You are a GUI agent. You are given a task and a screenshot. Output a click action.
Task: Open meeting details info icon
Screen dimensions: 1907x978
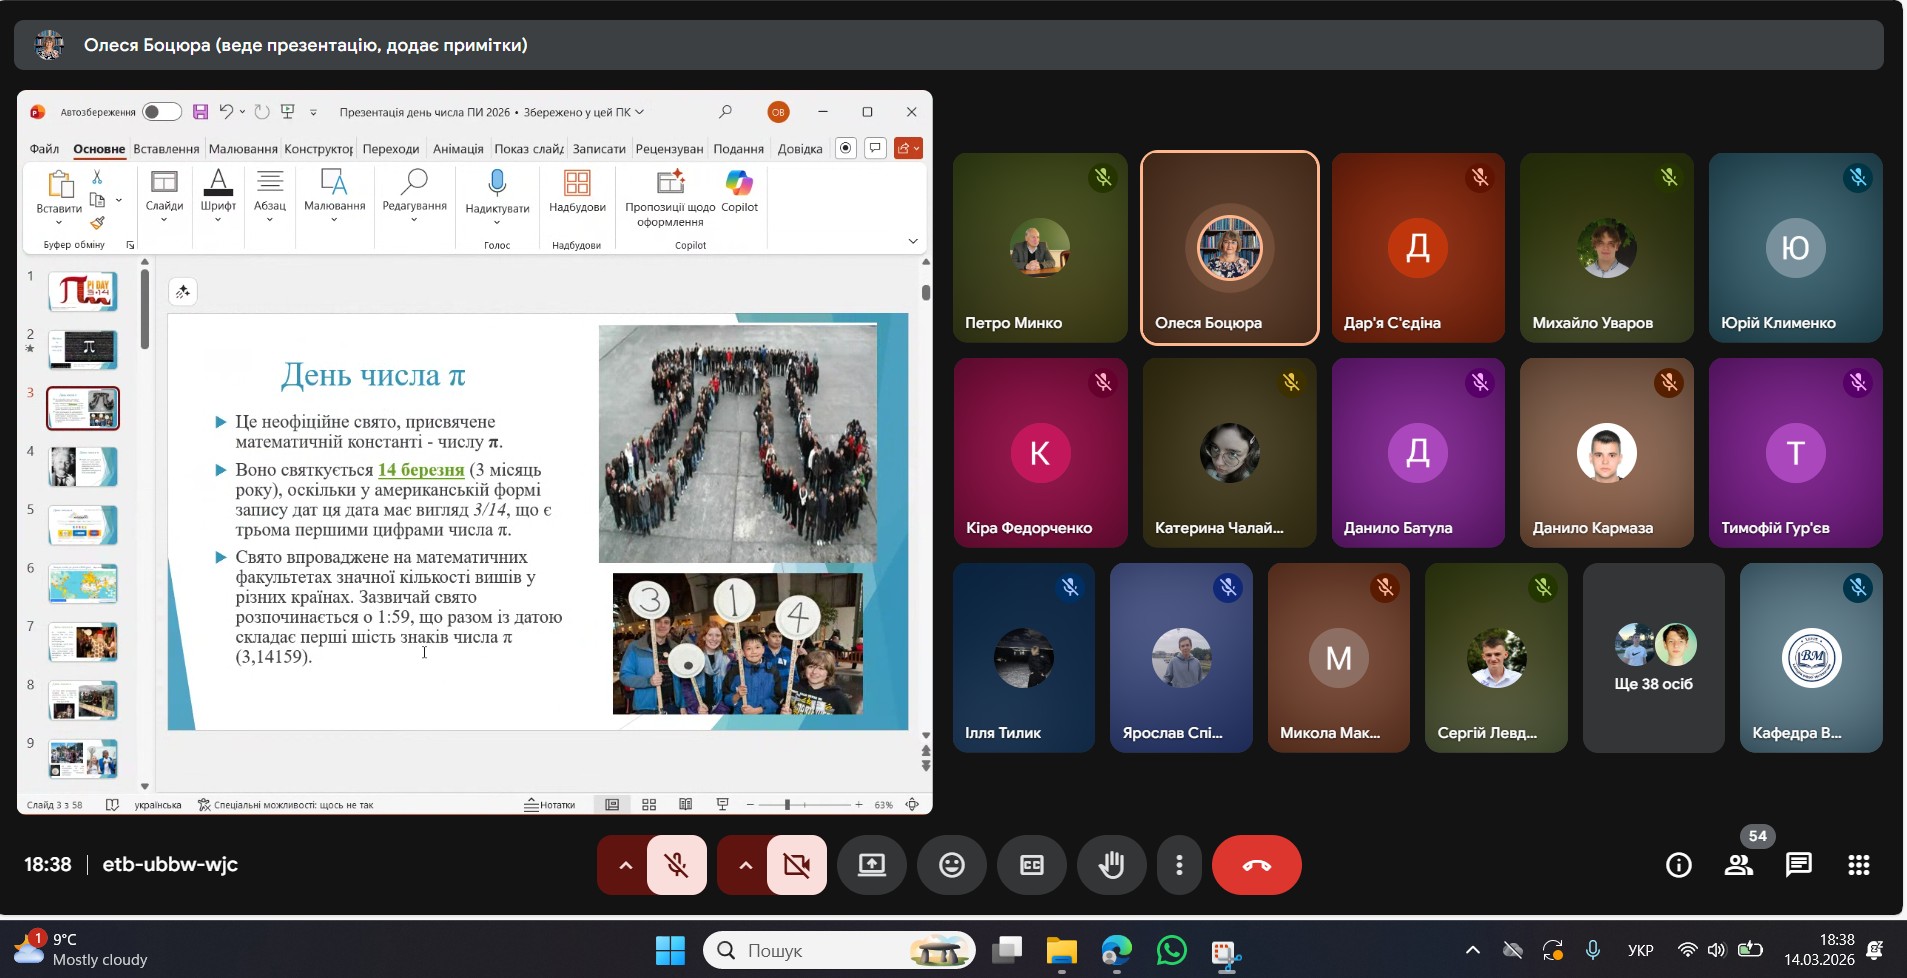1678,865
